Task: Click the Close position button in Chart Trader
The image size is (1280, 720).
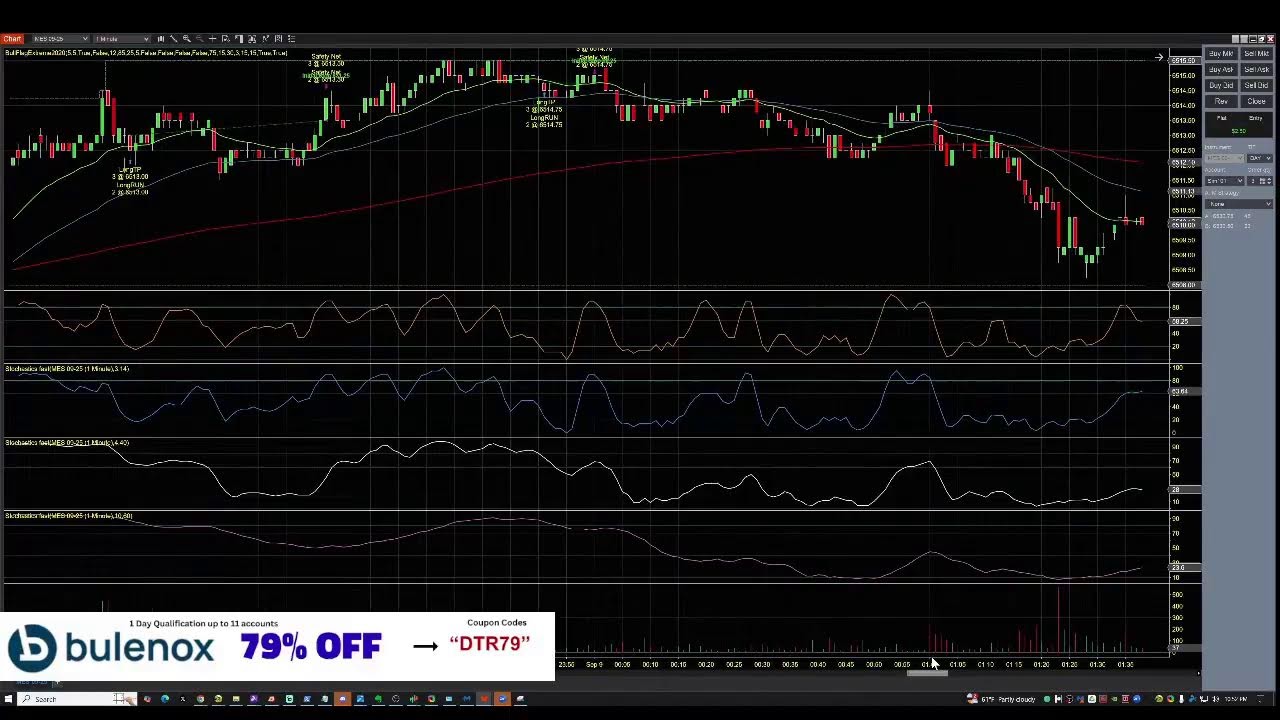Action: (1257, 101)
